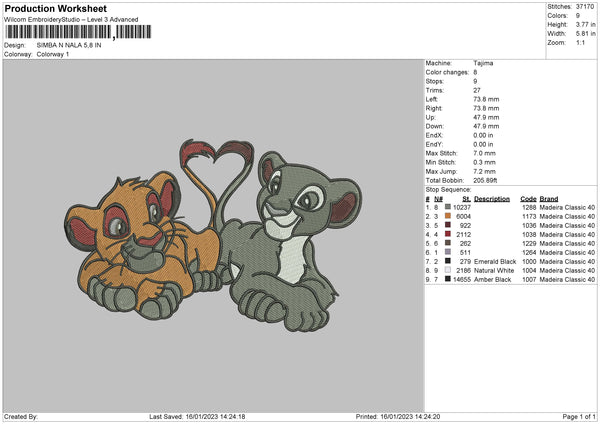The height and width of the screenshot is (424, 600).
Task: Click the St. column header
Action: click(466, 198)
